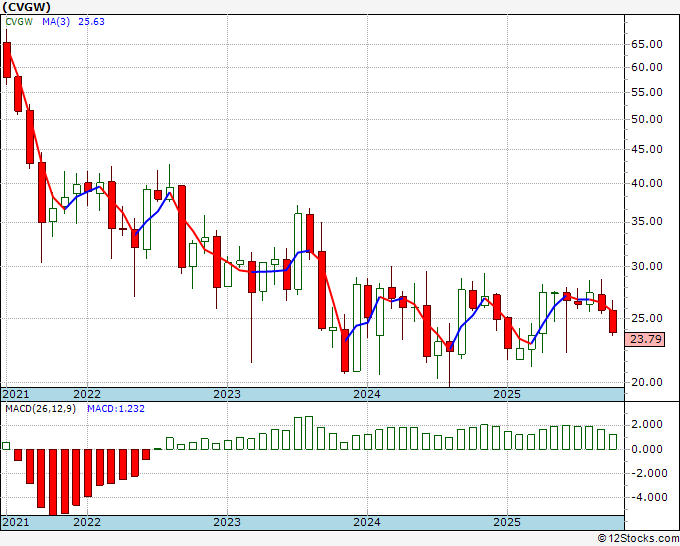Click the tallest green MACD histogram bar
The width and height of the screenshot is (680, 546).
coord(309,433)
